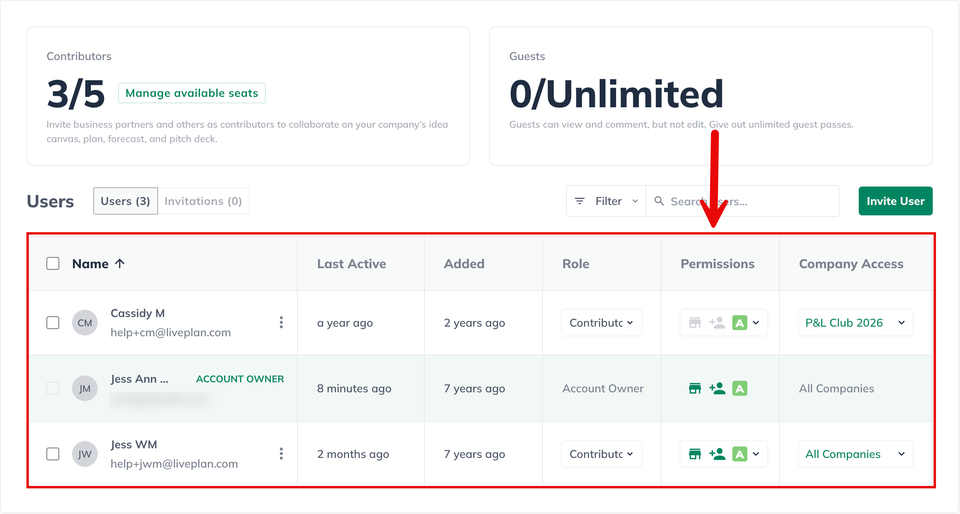This screenshot has height=514, width=960.
Task: Click the email help+cm@liveplan.com
Action: pyautogui.click(x=171, y=332)
